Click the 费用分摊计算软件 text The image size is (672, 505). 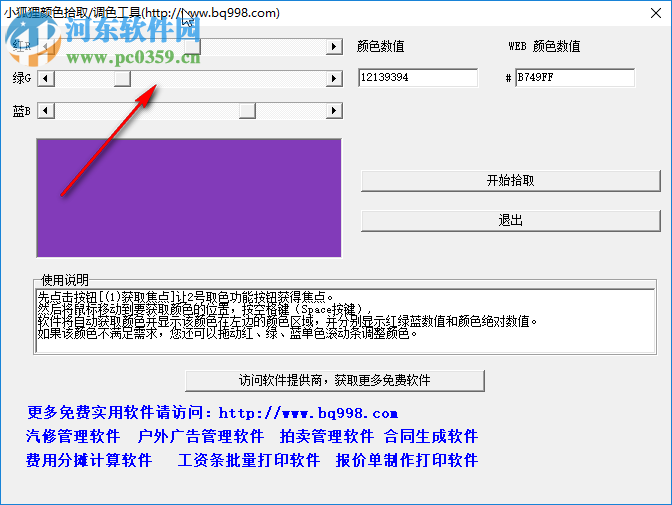coord(89,460)
